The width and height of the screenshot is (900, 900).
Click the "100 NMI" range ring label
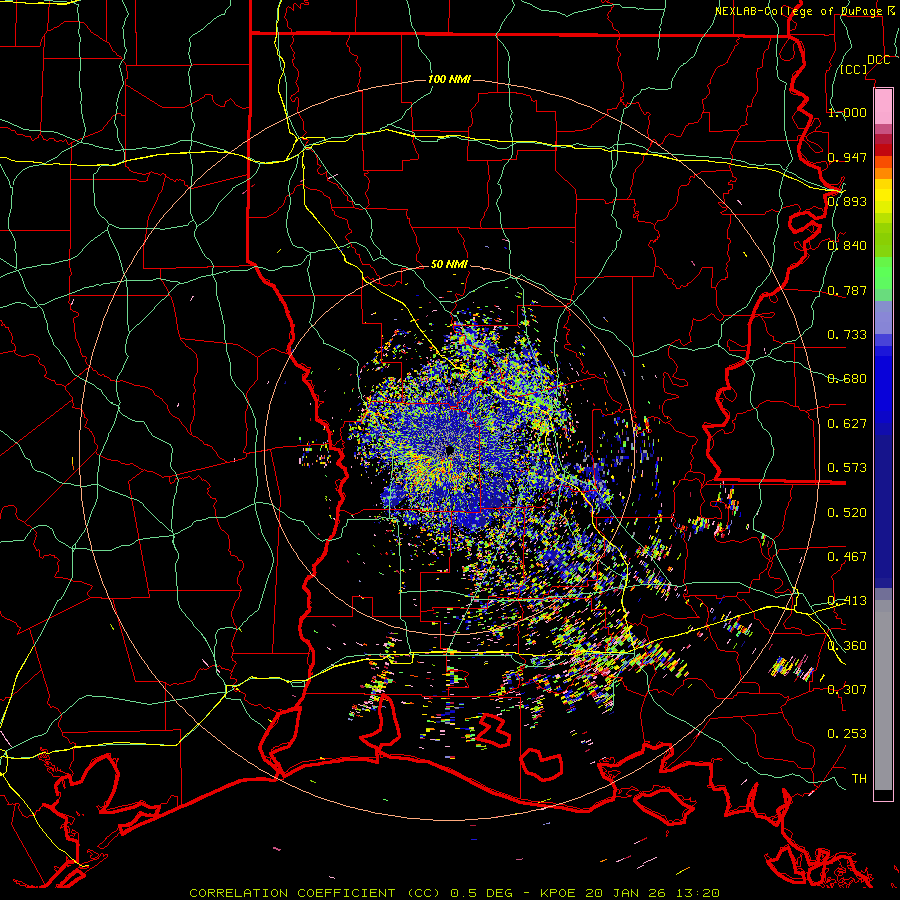pyautogui.click(x=449, y=79)
